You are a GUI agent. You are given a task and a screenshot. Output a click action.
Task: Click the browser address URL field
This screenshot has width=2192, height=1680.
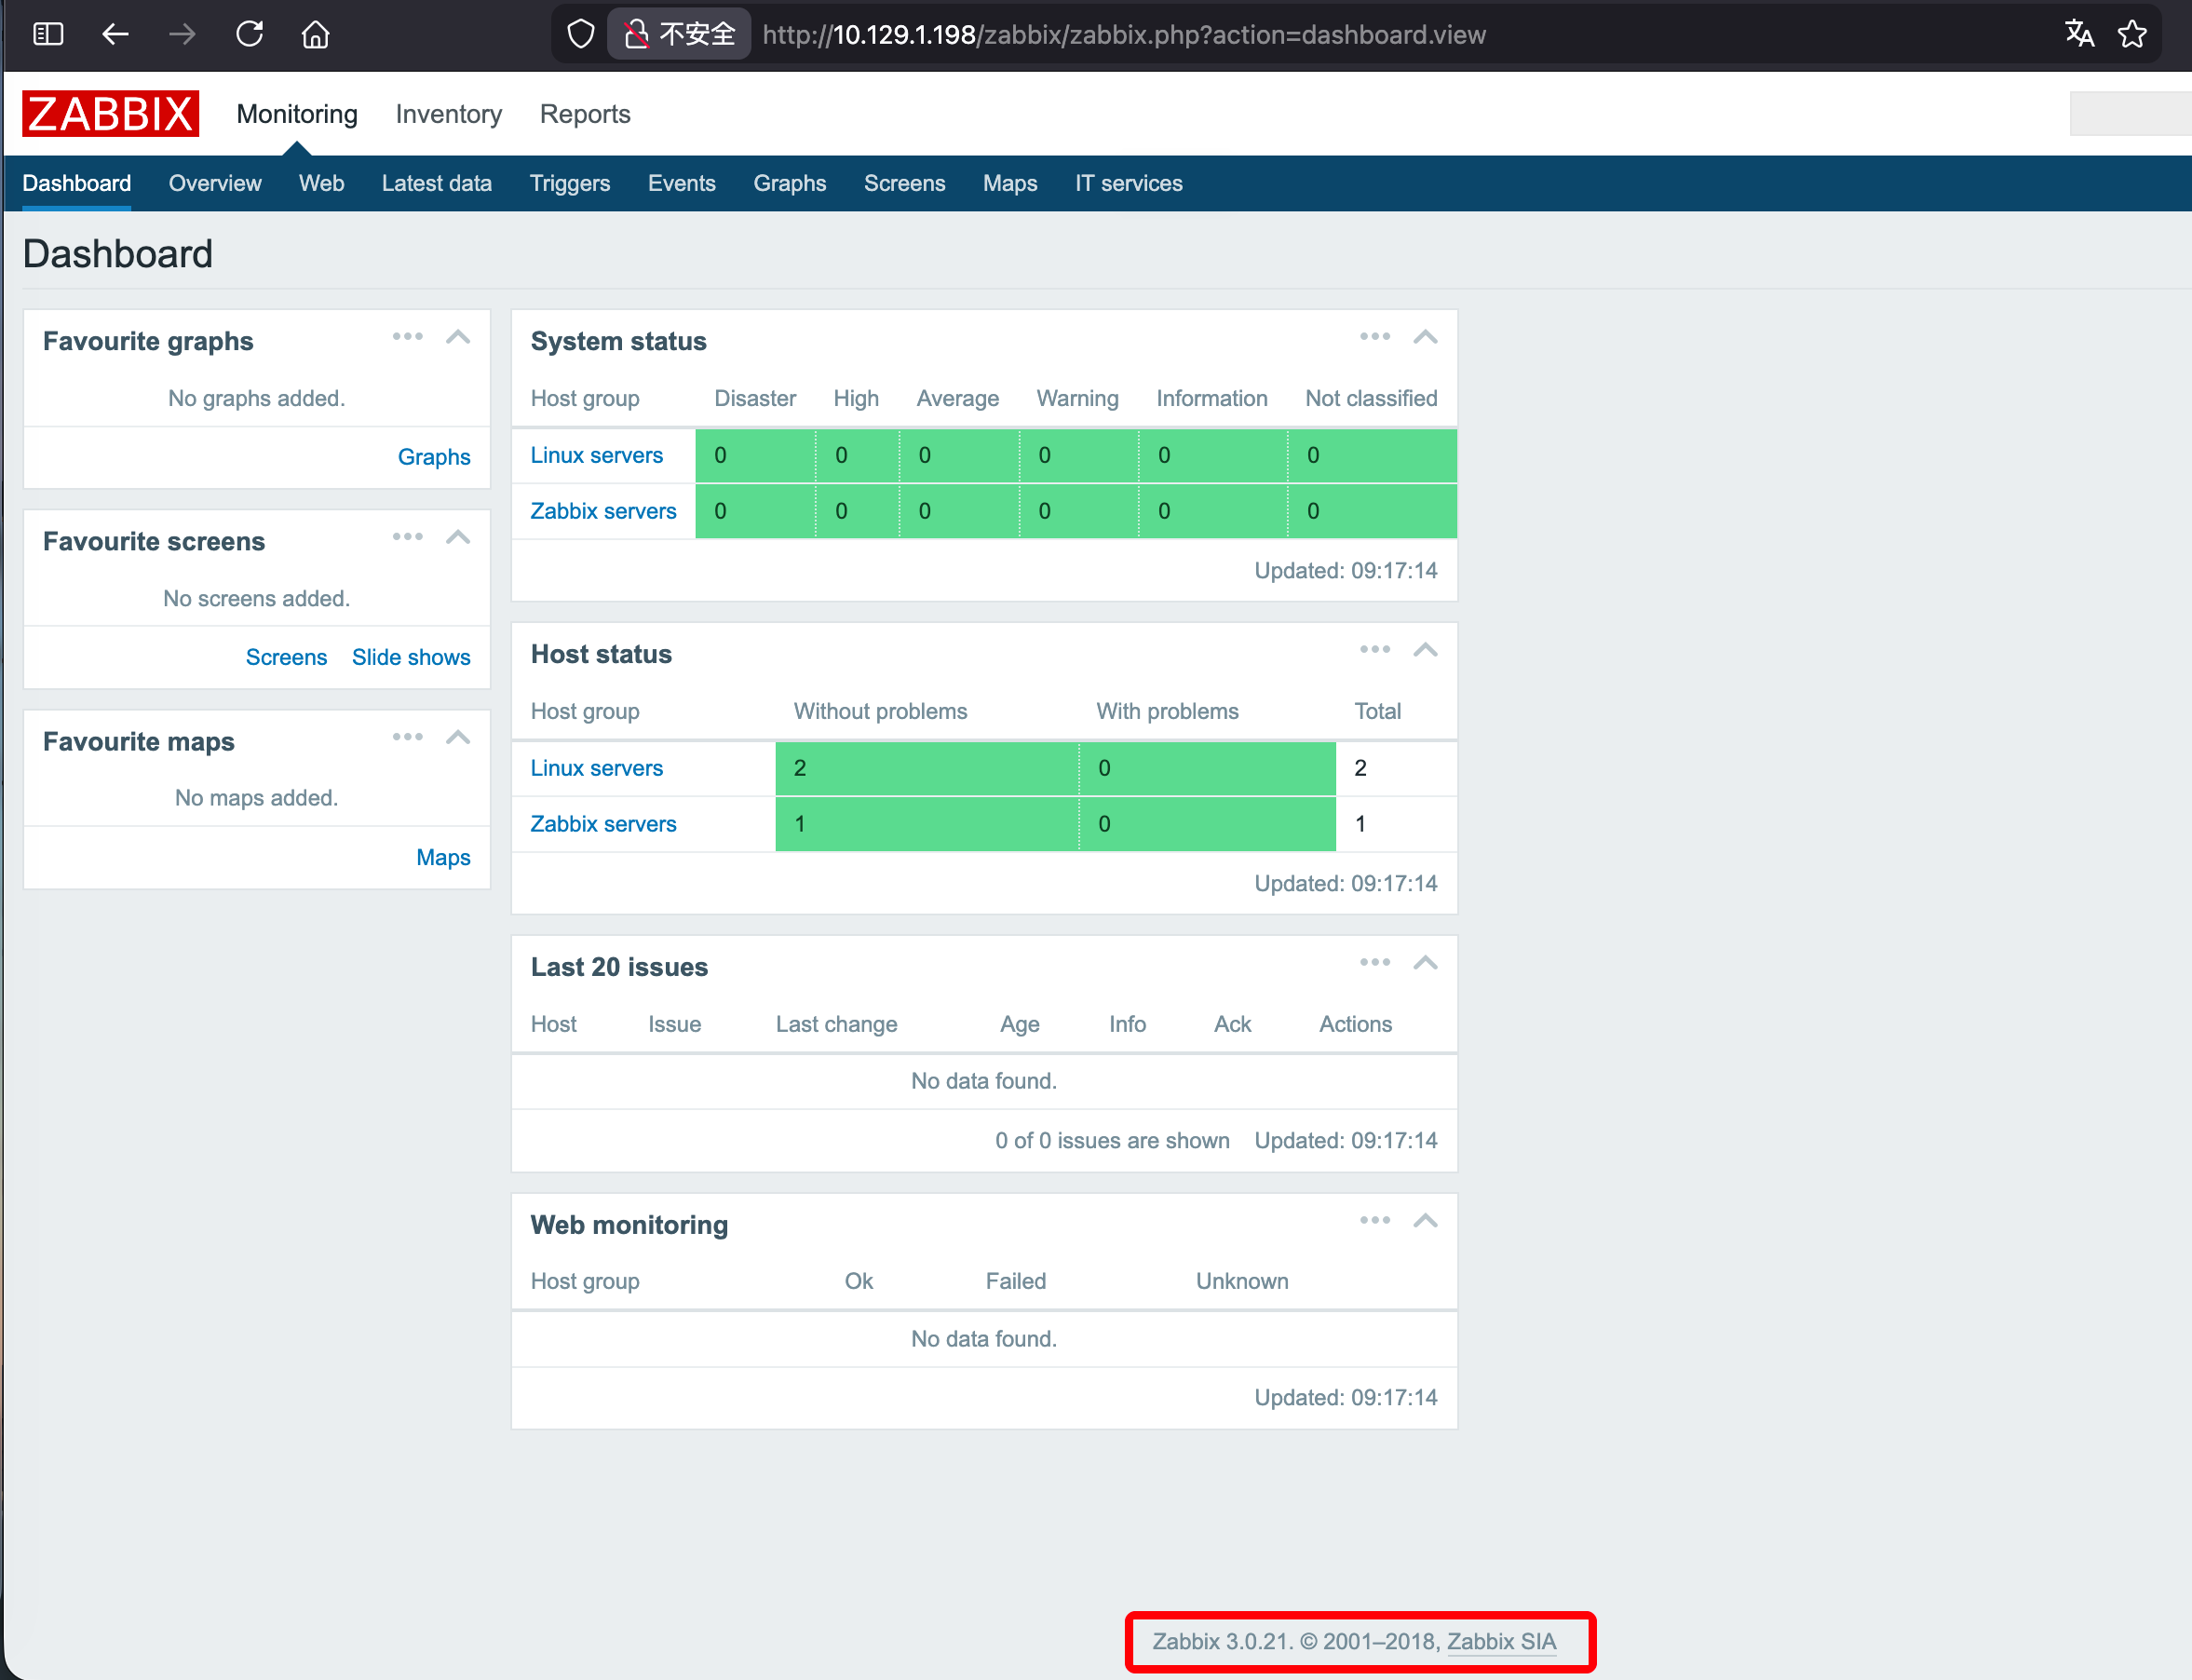tap(1123, 34)
